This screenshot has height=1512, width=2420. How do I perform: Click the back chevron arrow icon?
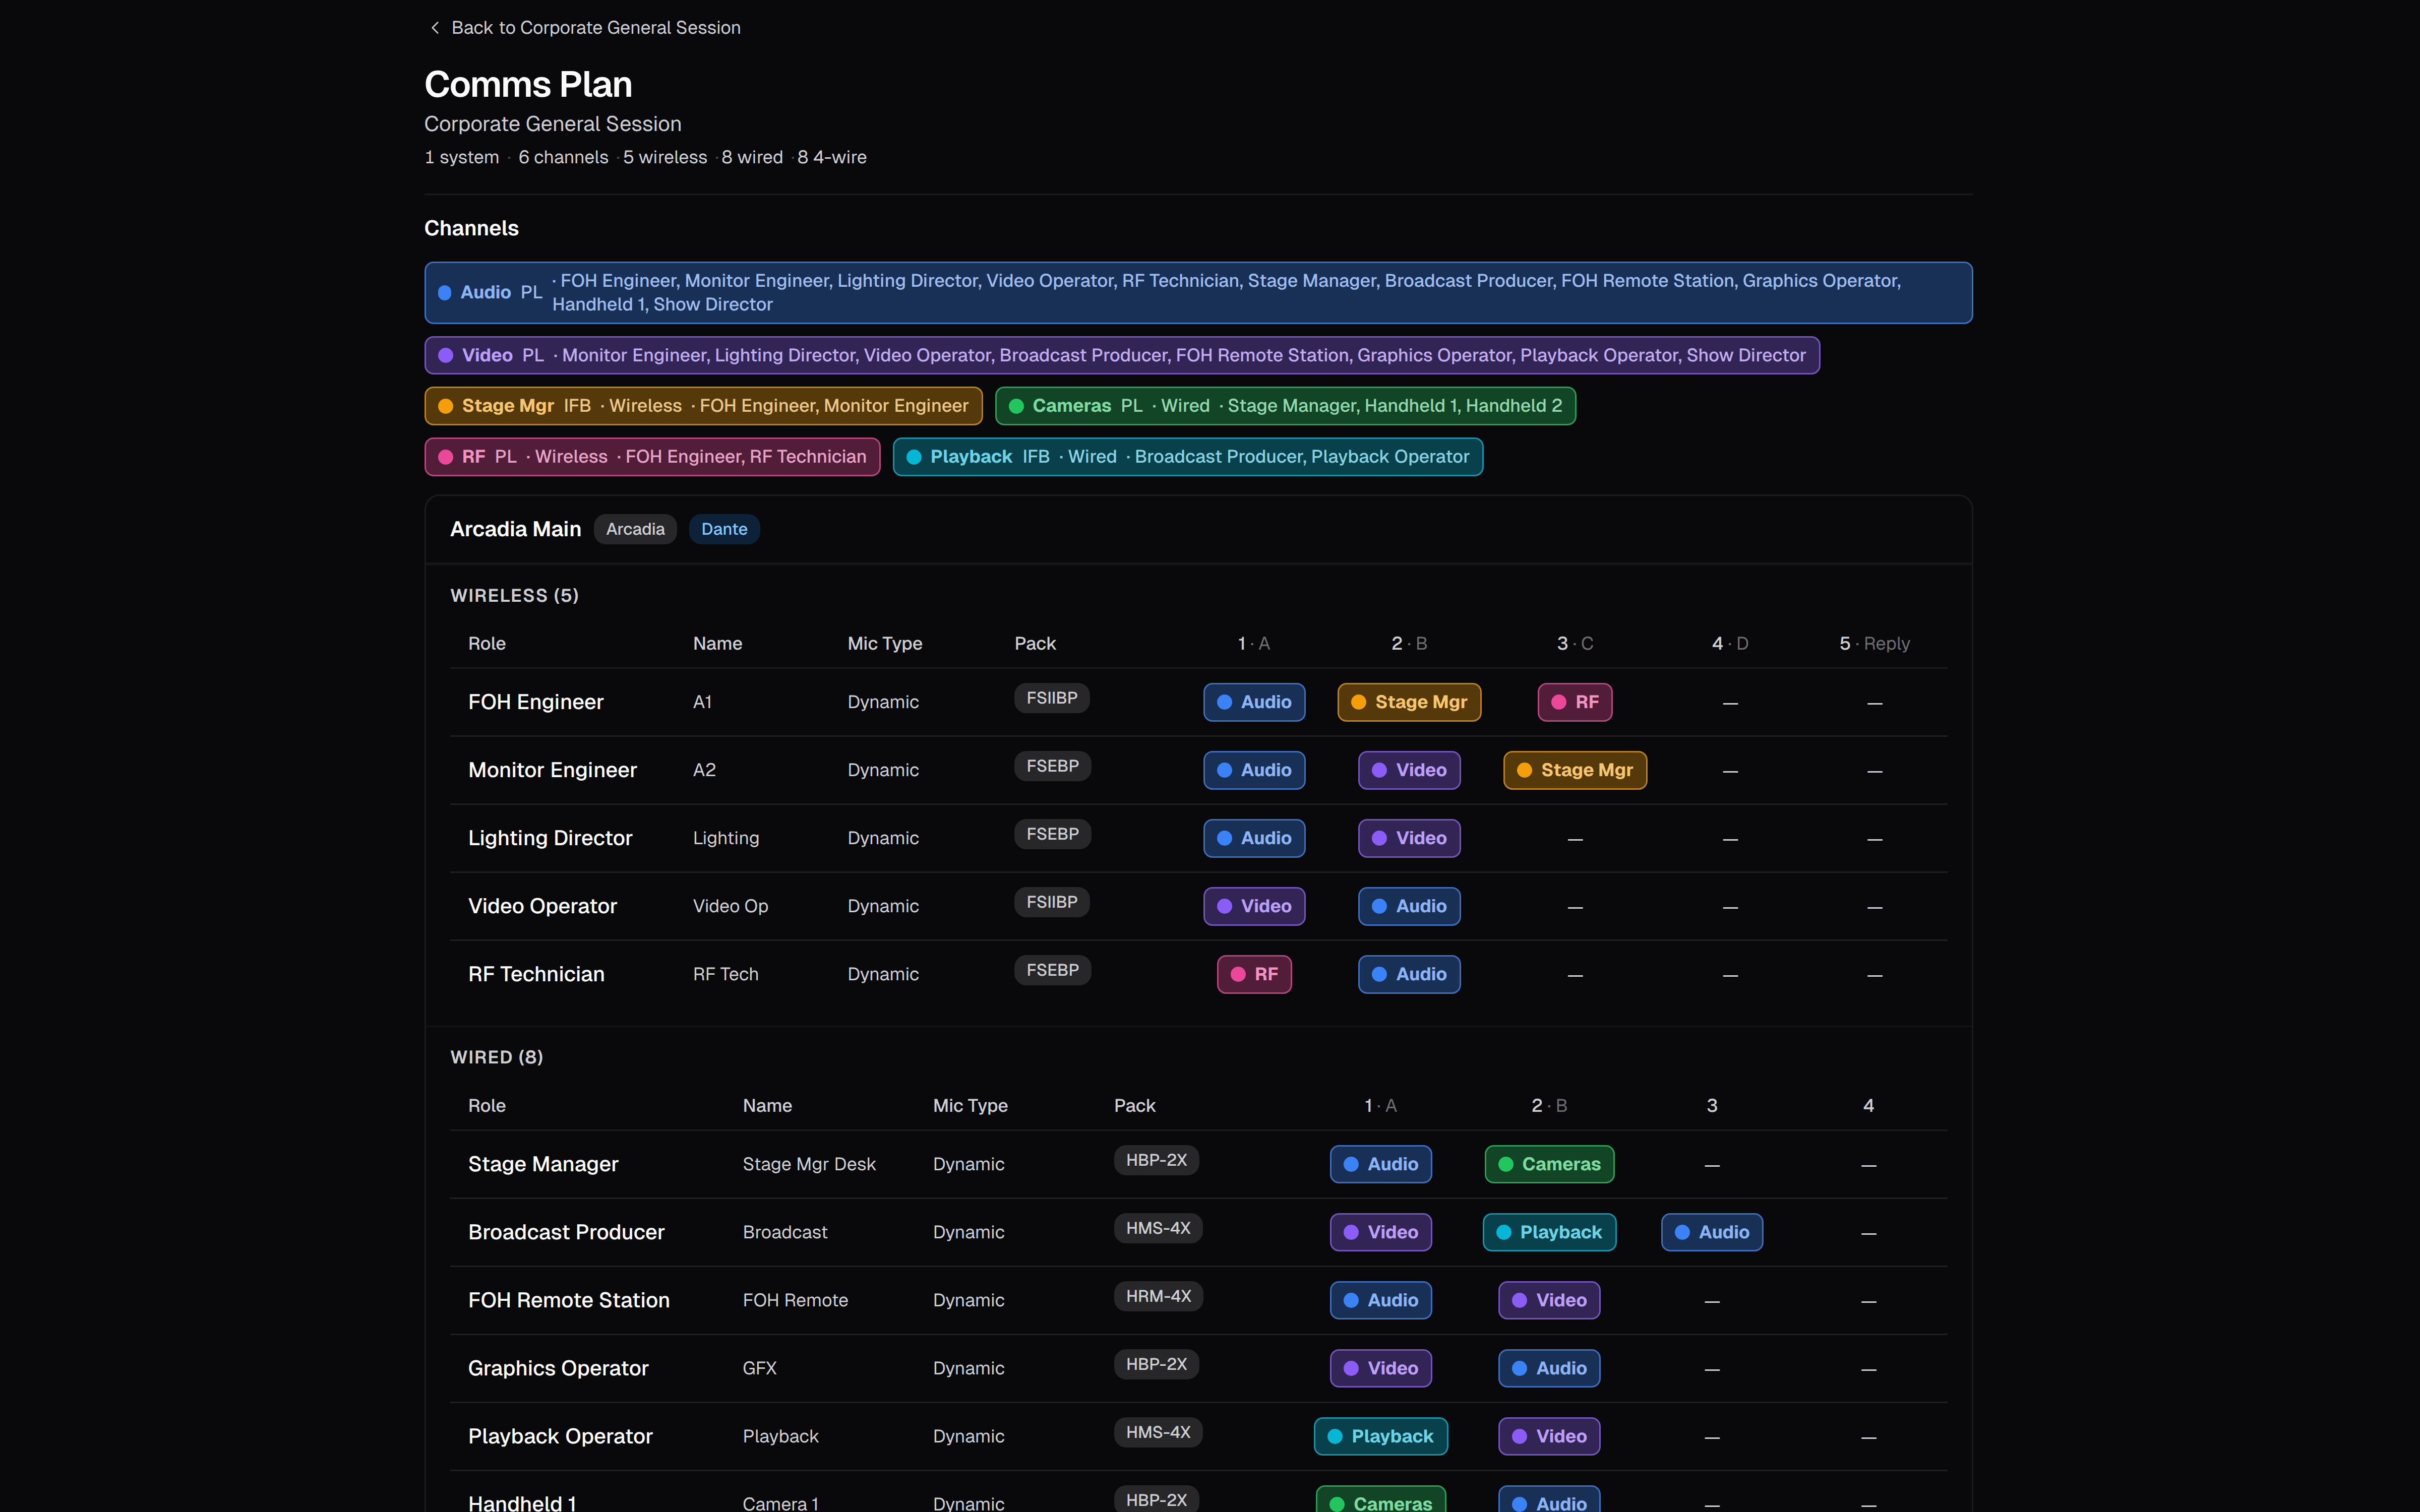434,28
